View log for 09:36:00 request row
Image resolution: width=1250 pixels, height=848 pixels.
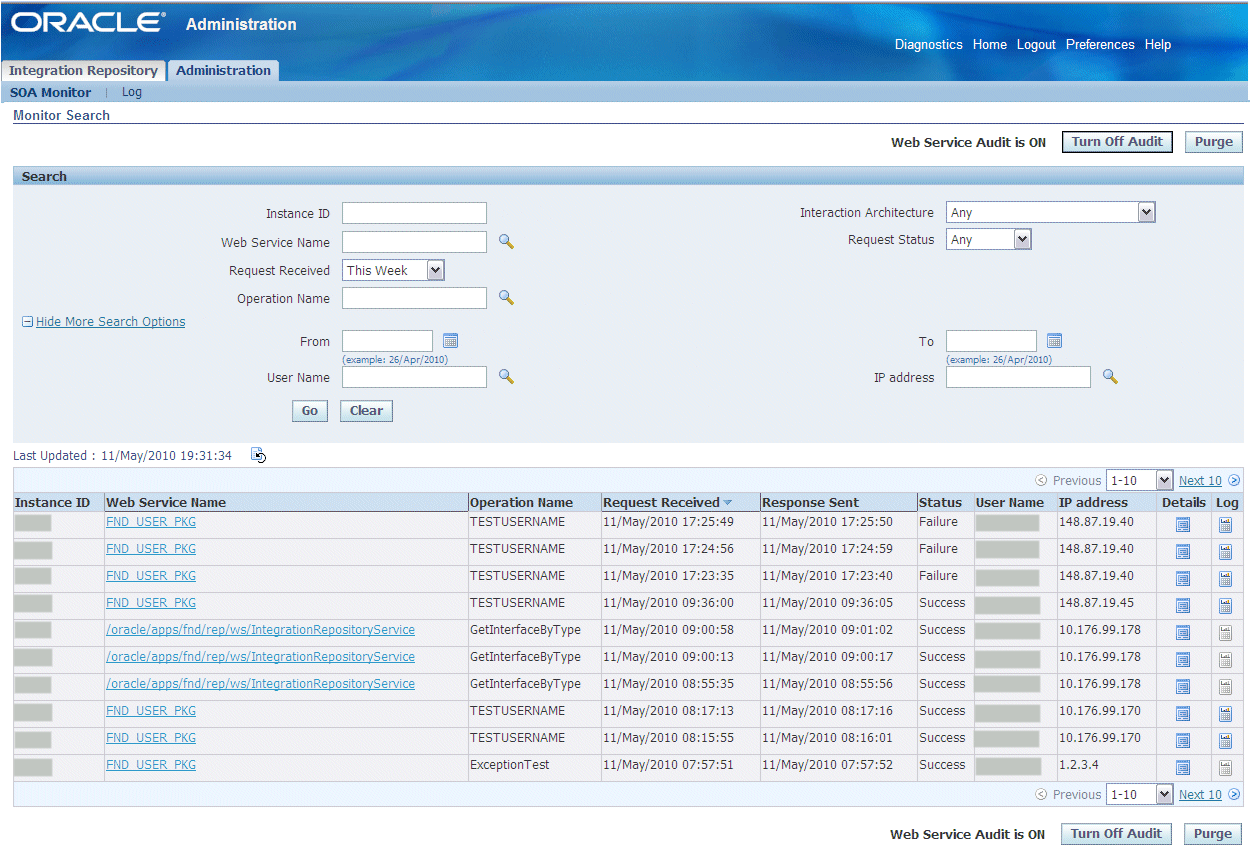tap(1225, 606)
